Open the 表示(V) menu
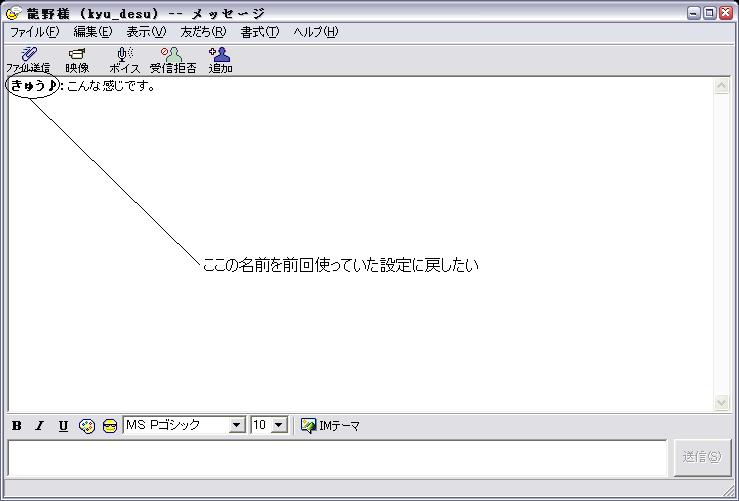This screenshot has height=501, width=739. [x=146, y=32]
